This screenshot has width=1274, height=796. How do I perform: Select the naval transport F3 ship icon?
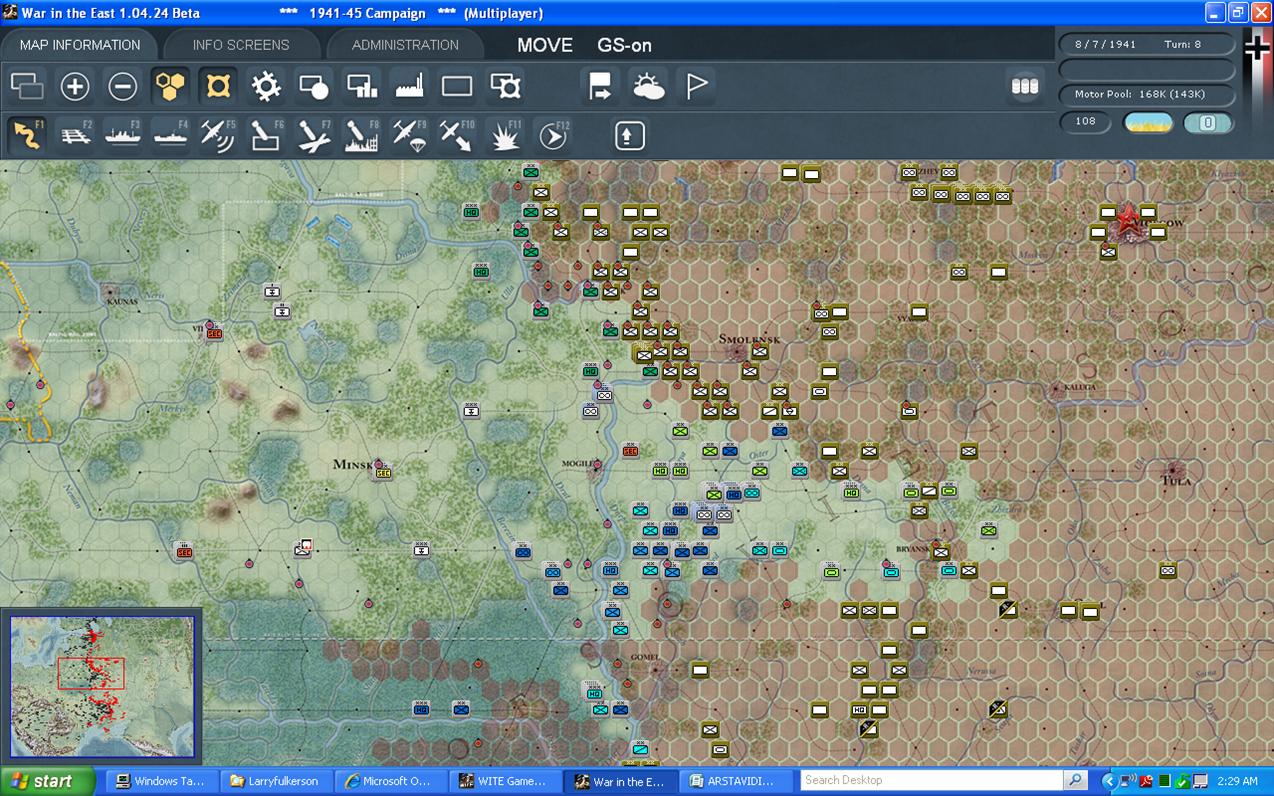click(x=123, y=135)
